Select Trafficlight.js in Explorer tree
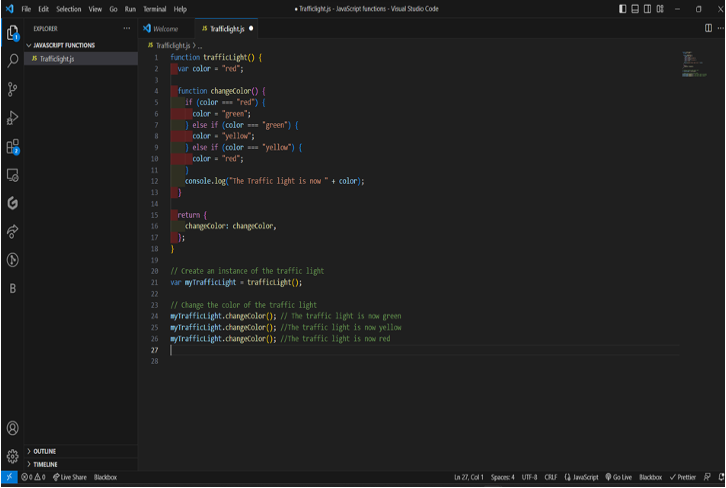Image resolution: width=726 pixels, height=488 pixels. pos(81,59)
